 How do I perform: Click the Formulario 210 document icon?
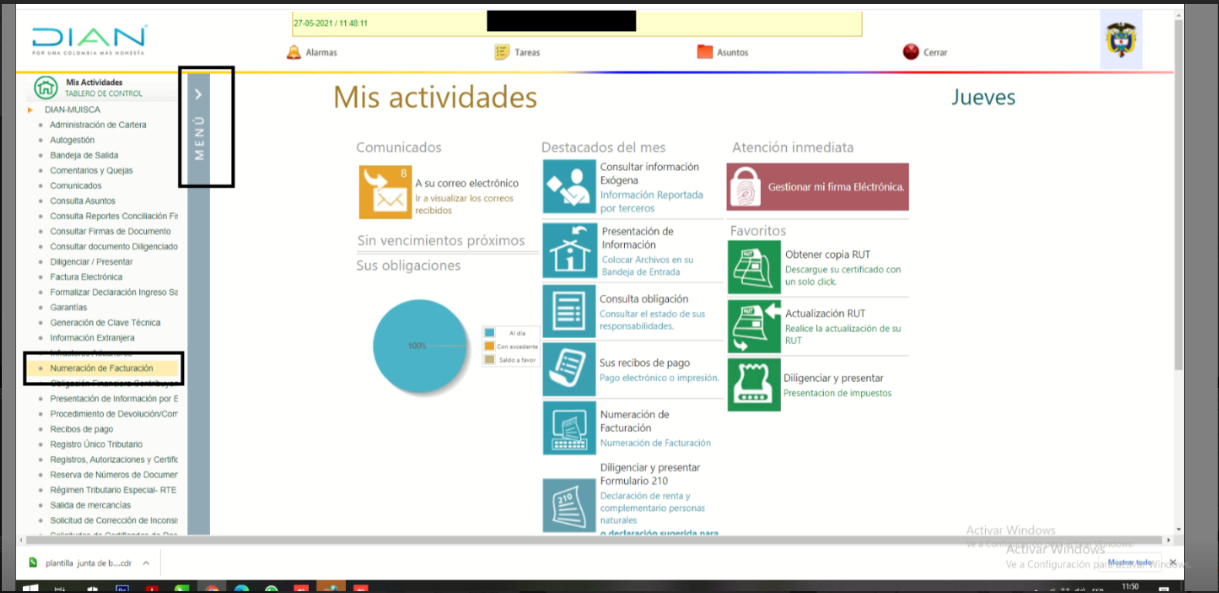[x=568, y=505]
